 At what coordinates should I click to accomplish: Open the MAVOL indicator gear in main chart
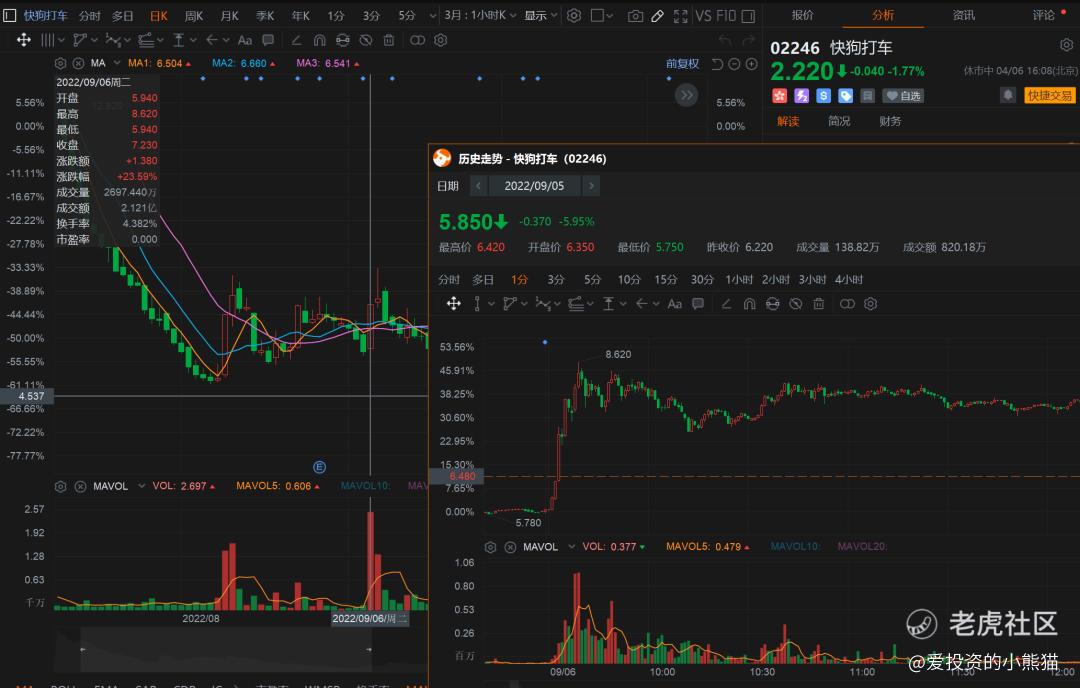tap(61, 486)
